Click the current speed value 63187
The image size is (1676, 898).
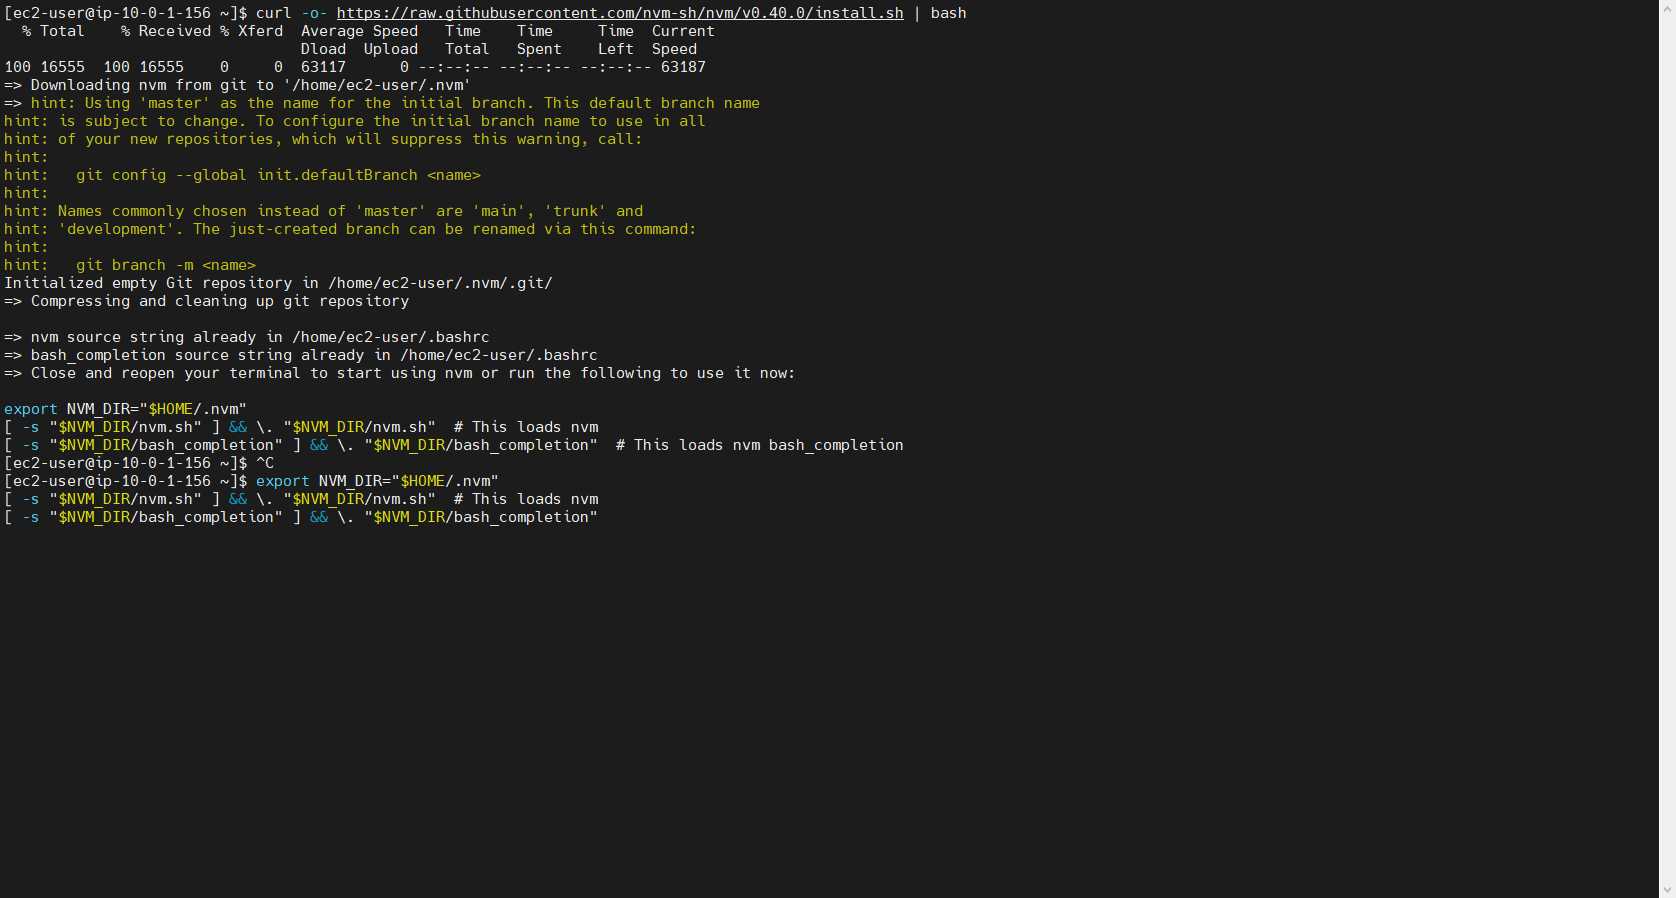click(x=683, y=67)
